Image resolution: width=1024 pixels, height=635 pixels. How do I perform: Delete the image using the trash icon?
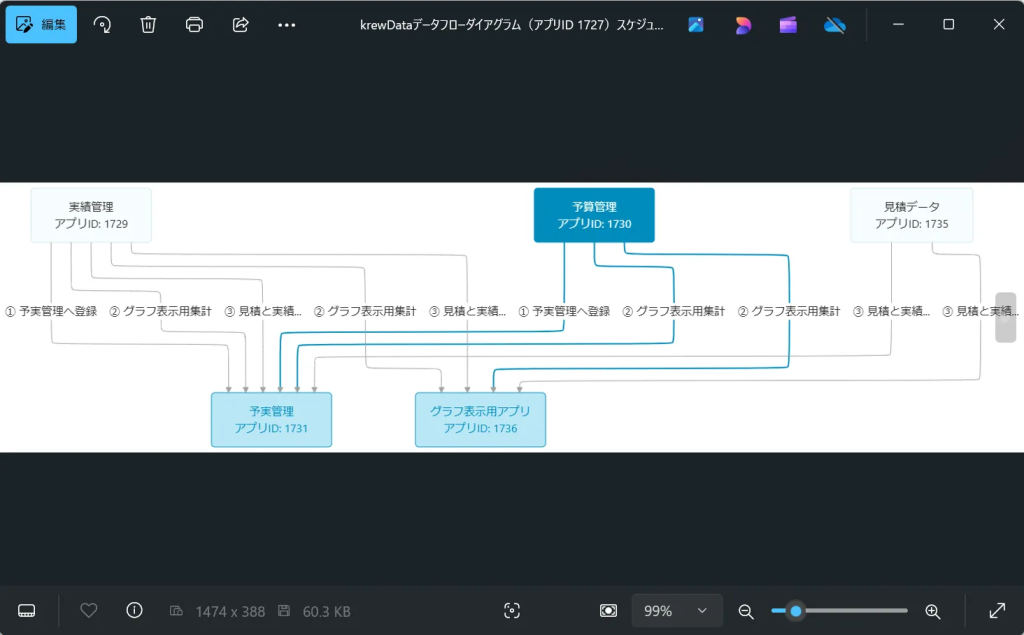point(148,25)
